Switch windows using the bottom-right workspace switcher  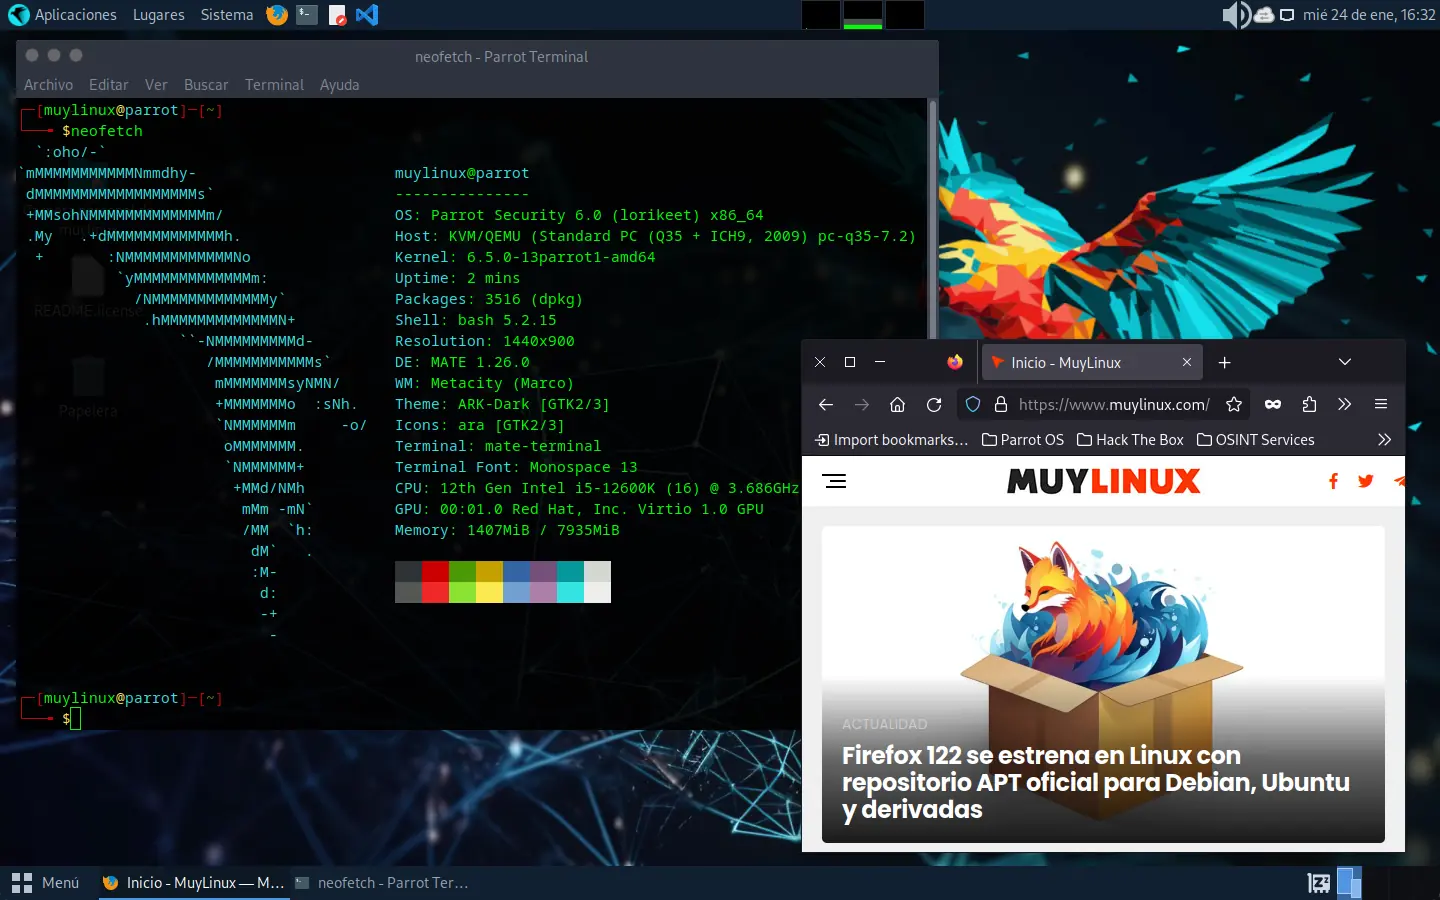1349,883
